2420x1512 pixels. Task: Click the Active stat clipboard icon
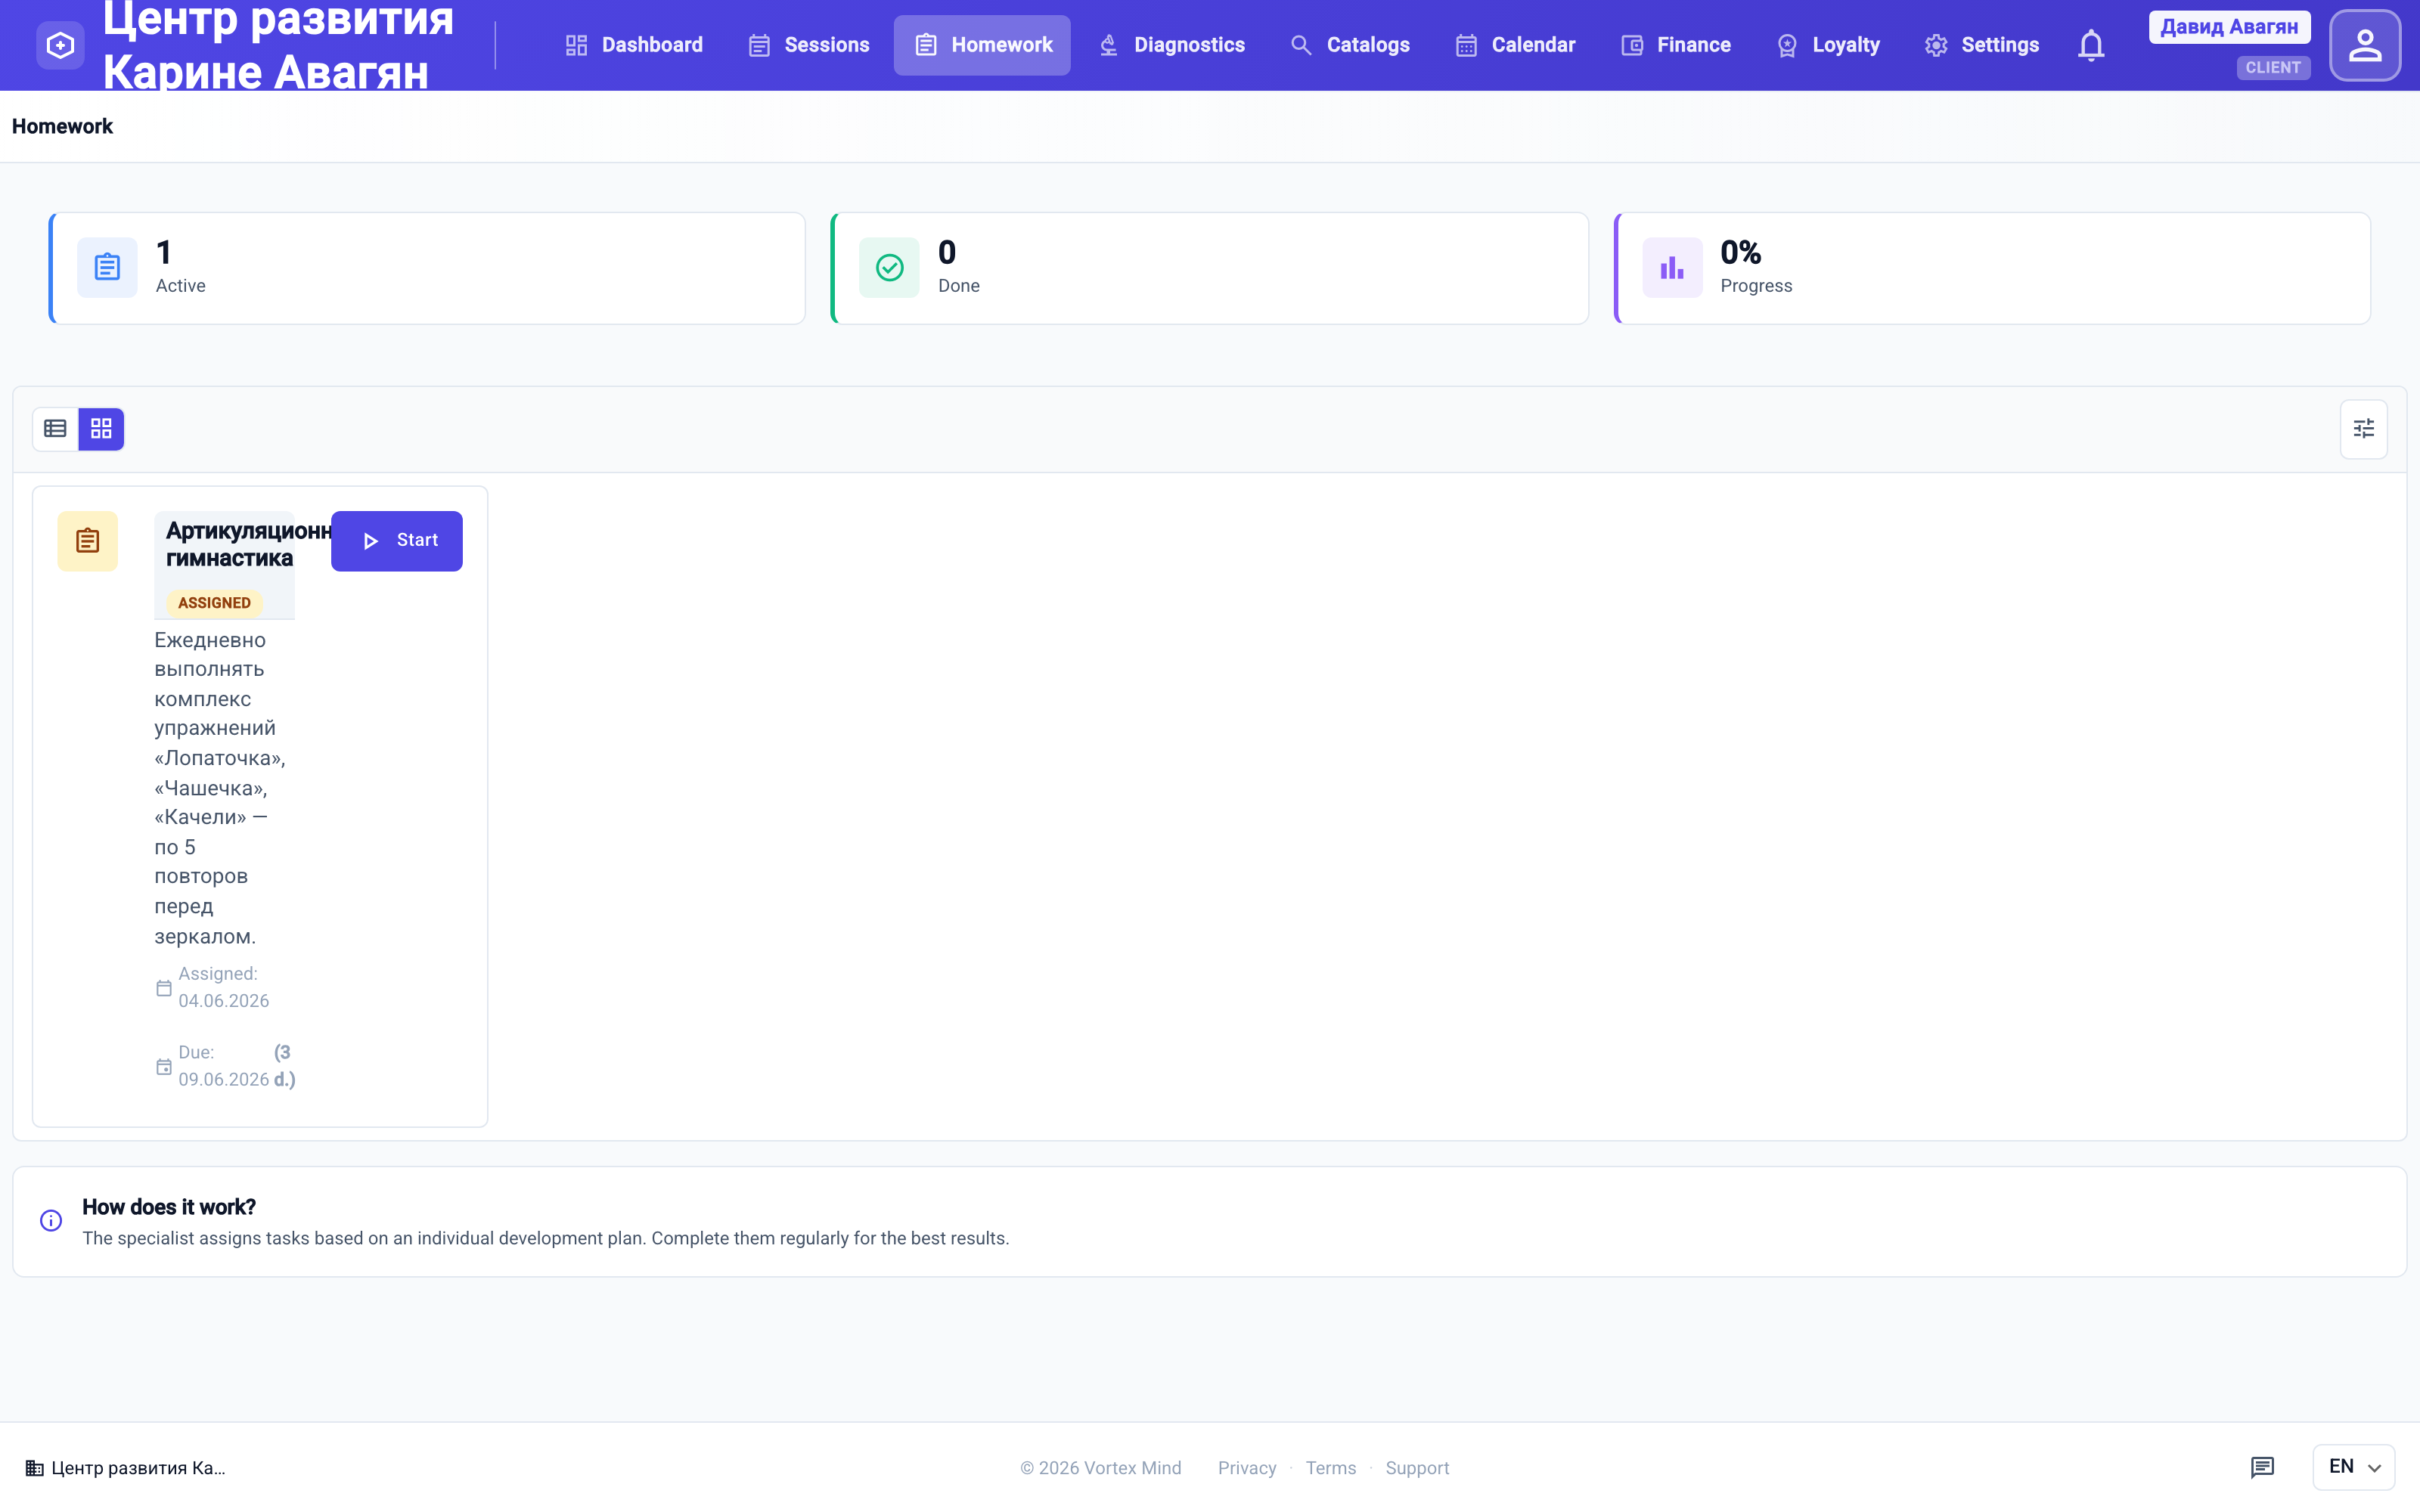[107, 267]
